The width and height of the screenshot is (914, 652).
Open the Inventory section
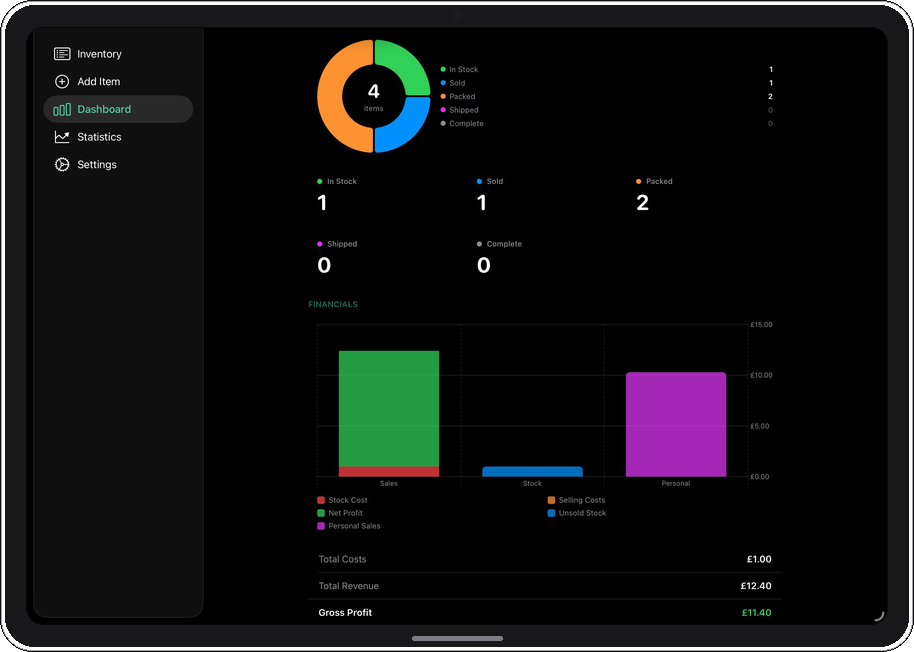[x=118, y=54]
